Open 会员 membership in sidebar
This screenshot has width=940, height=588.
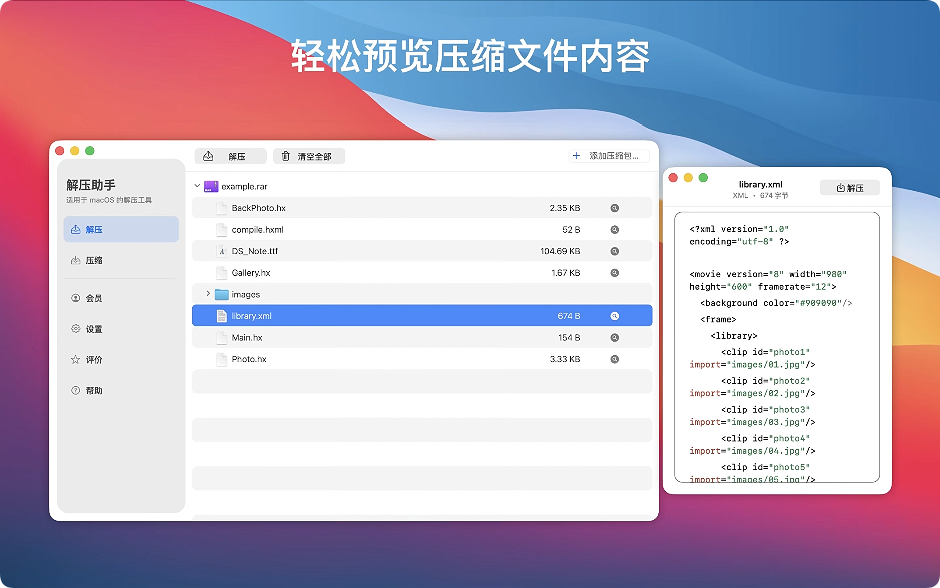121,298
